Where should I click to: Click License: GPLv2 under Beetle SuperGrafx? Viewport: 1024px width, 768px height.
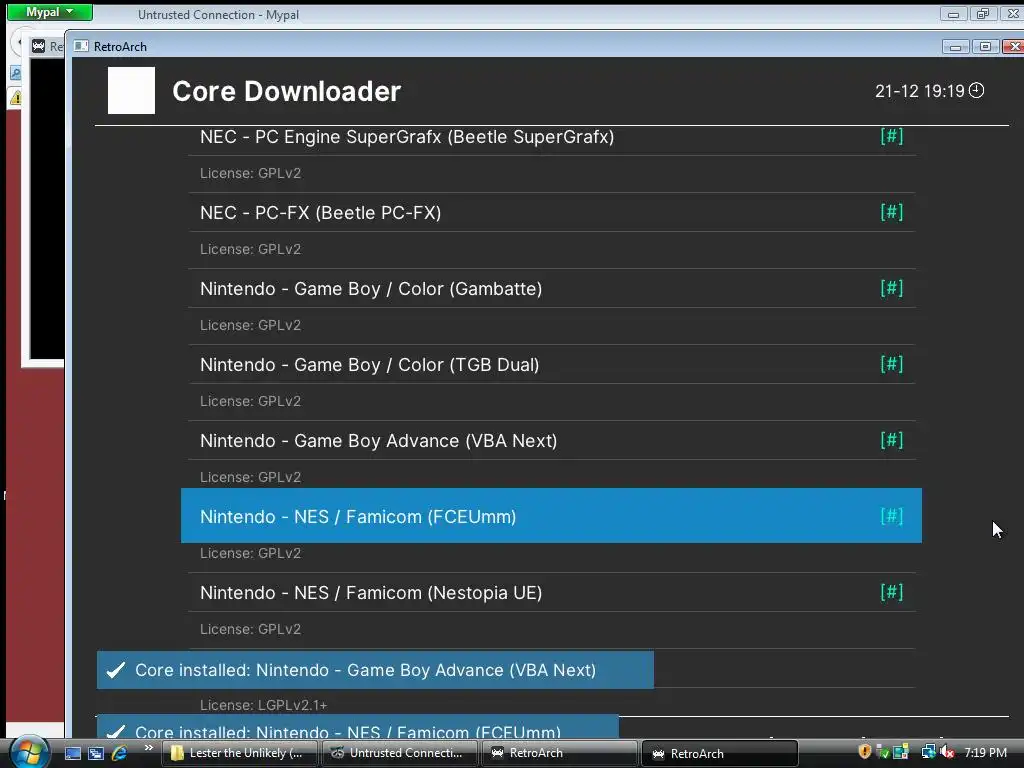(251, 173)
